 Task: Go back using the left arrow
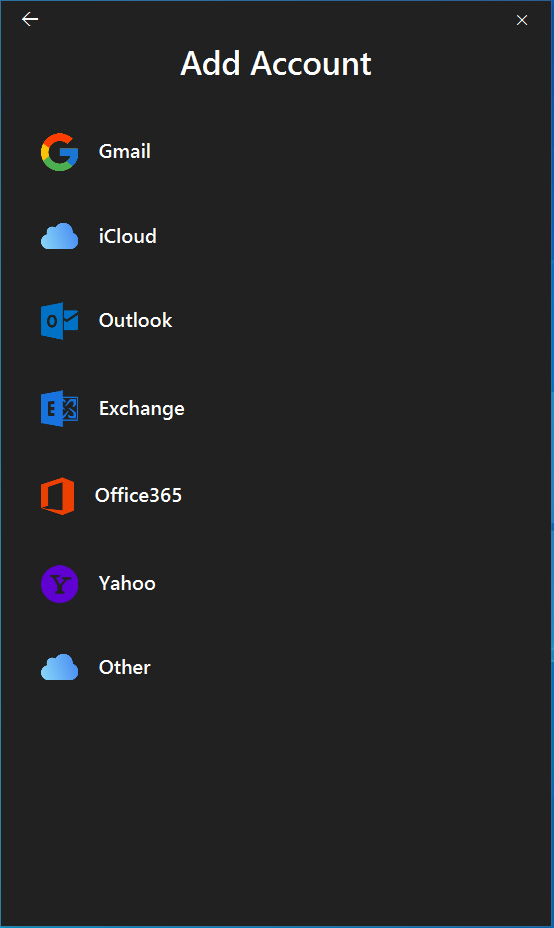(x=30, y=20)
